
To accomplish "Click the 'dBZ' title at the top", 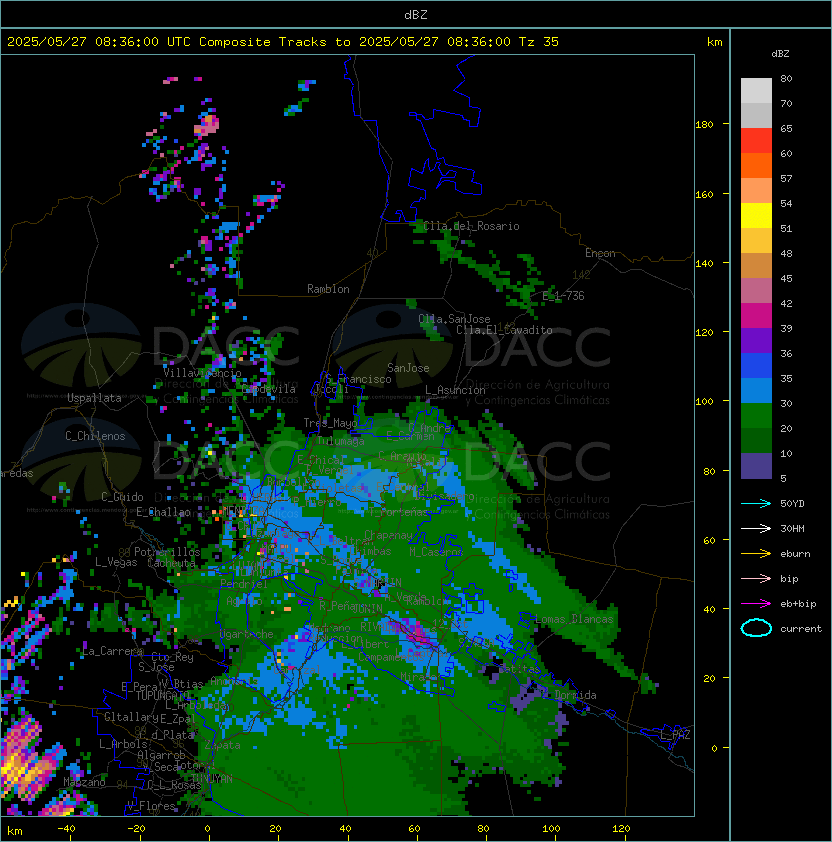I will pyautogui.click(x=416, y=14).
